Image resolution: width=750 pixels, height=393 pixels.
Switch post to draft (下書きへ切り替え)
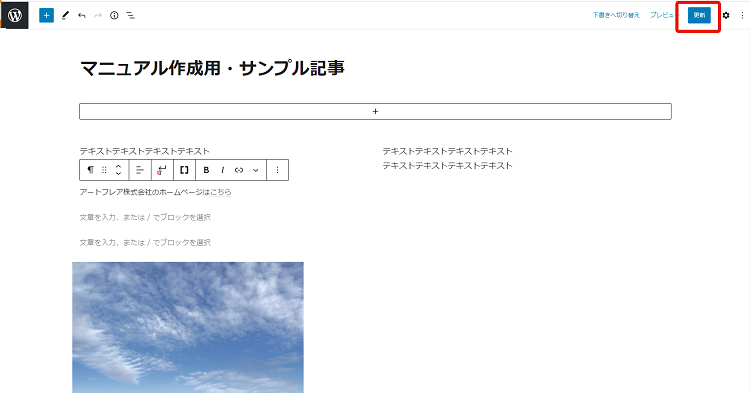pyautogui.click(x=616, y=15)
